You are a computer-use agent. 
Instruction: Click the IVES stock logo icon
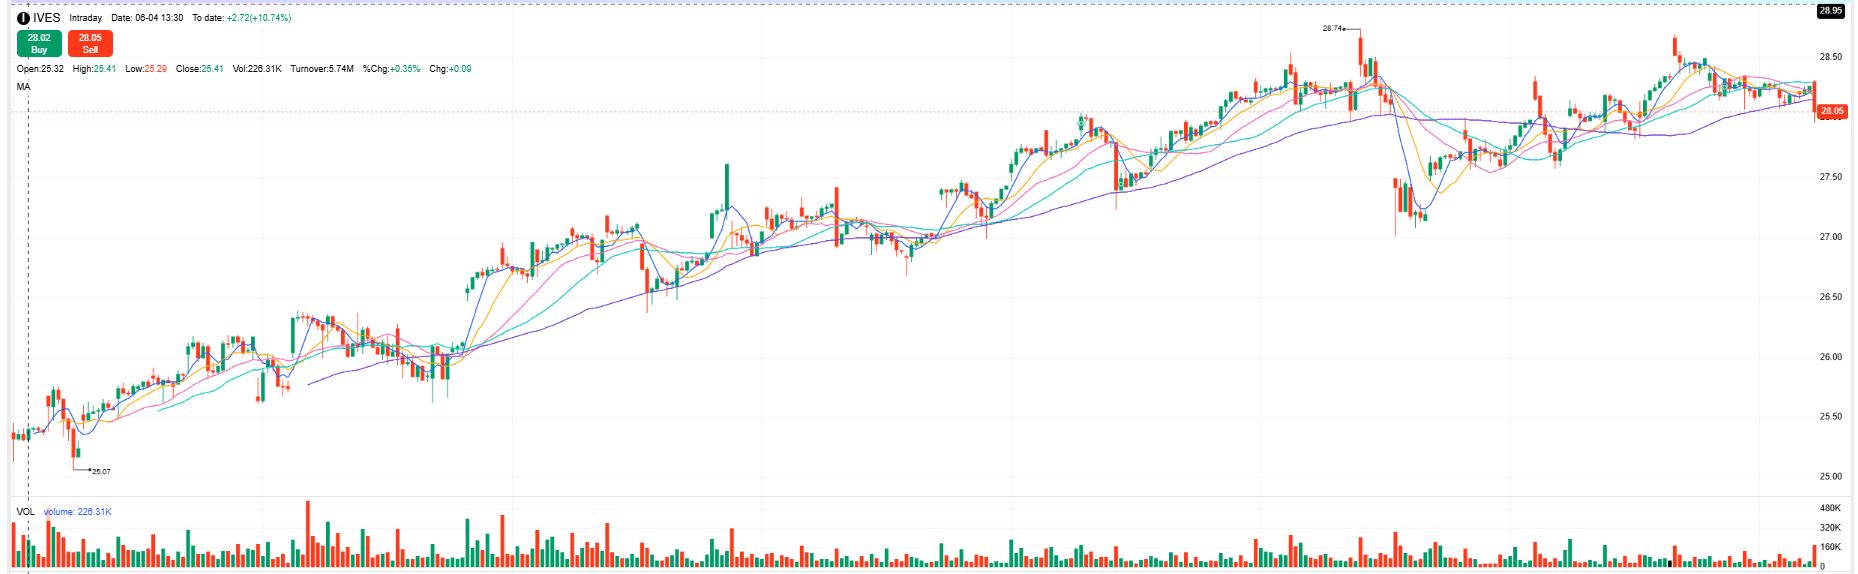coord(23,18)
